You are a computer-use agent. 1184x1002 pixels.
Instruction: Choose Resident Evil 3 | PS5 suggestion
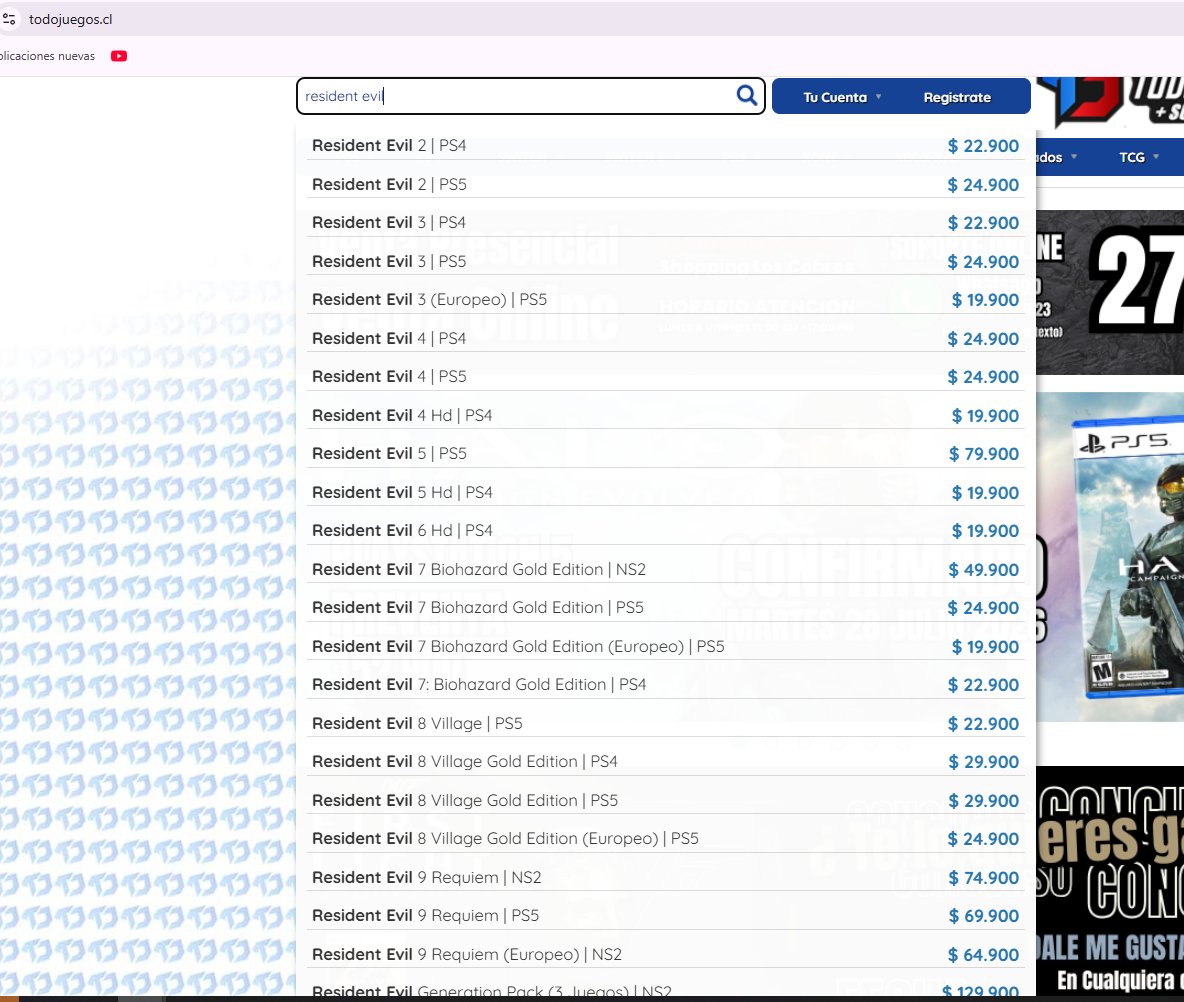point(665,261)
